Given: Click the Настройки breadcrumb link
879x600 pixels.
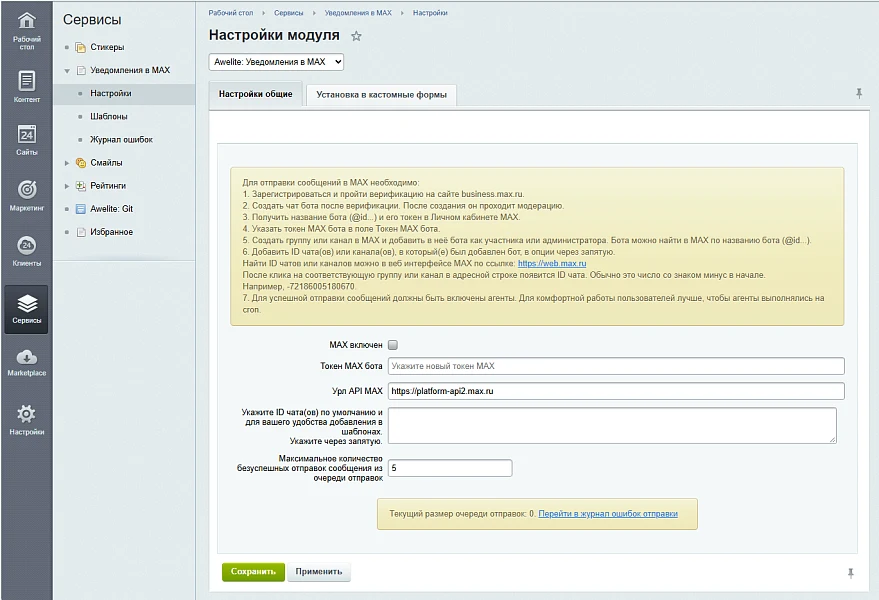Looking at the screenshot, I should coord(430,13).
